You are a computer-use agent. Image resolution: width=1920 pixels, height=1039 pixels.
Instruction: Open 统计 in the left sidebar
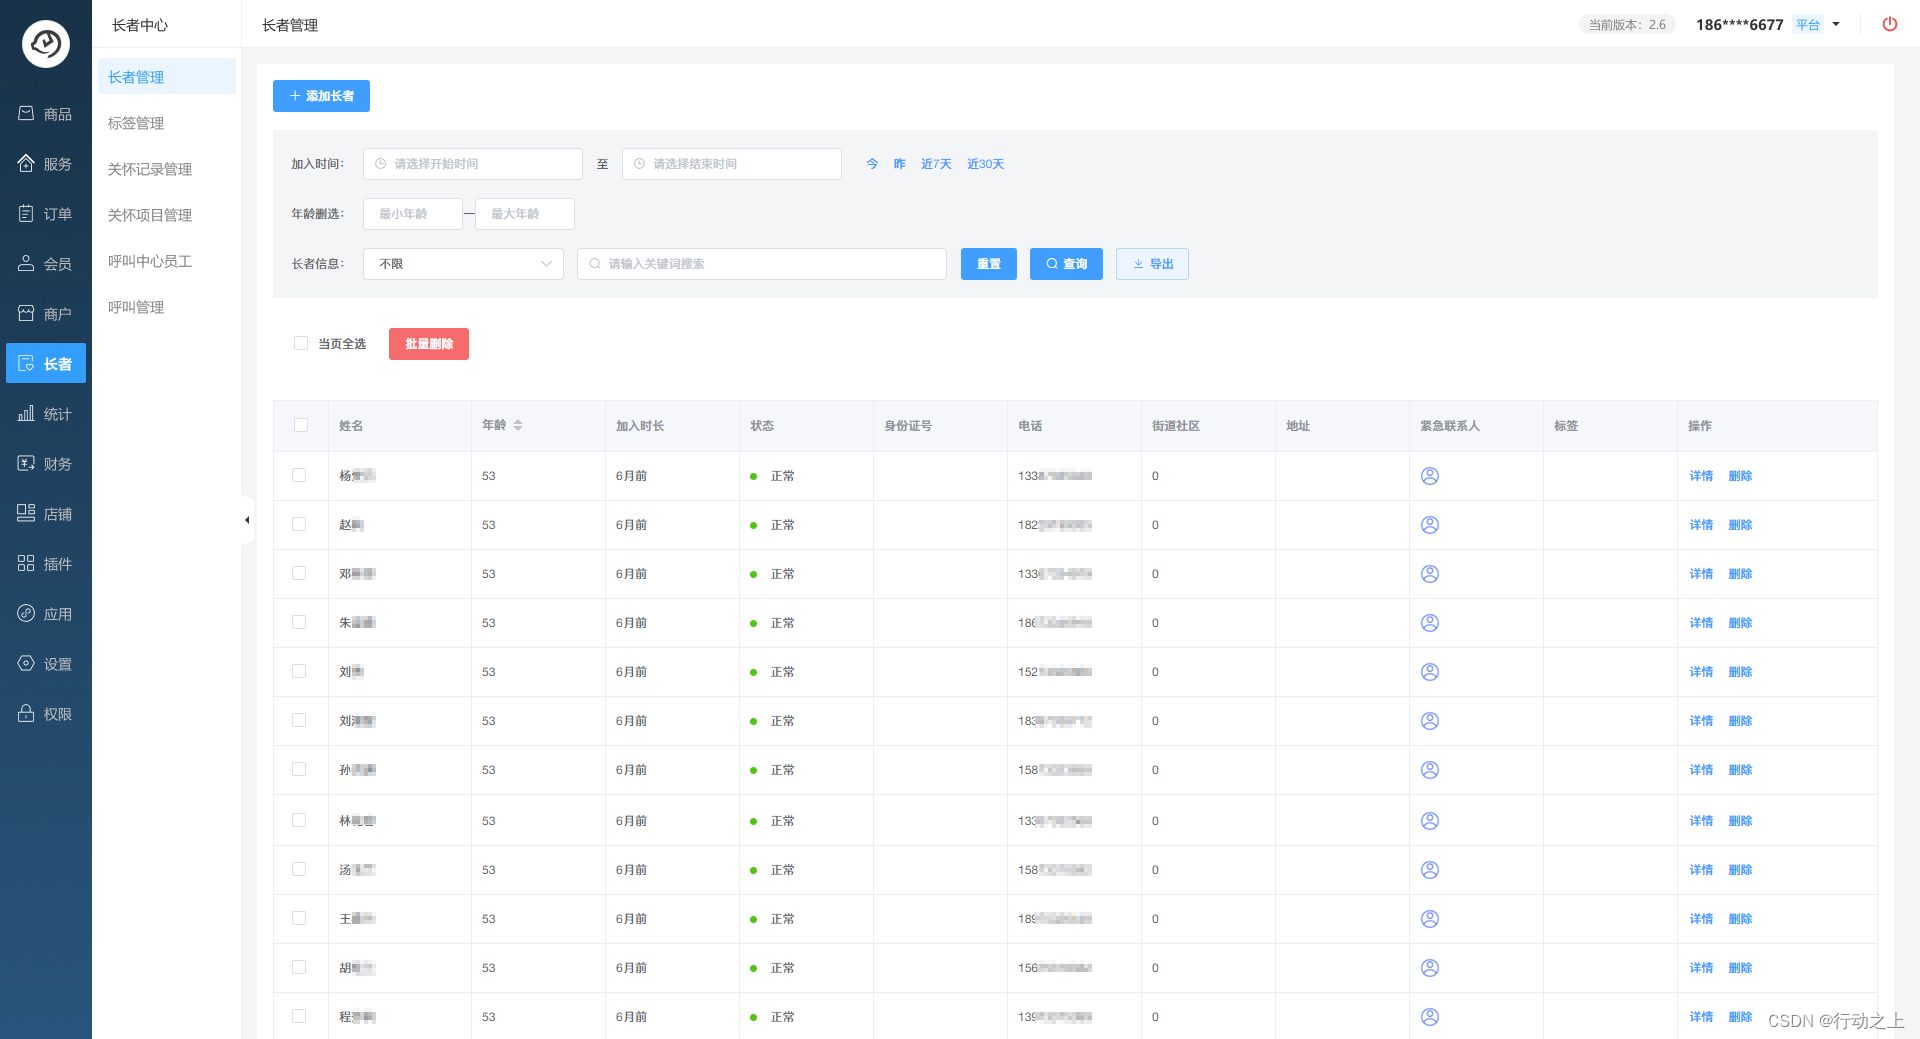pyautogui.click(x=46, y=414)
